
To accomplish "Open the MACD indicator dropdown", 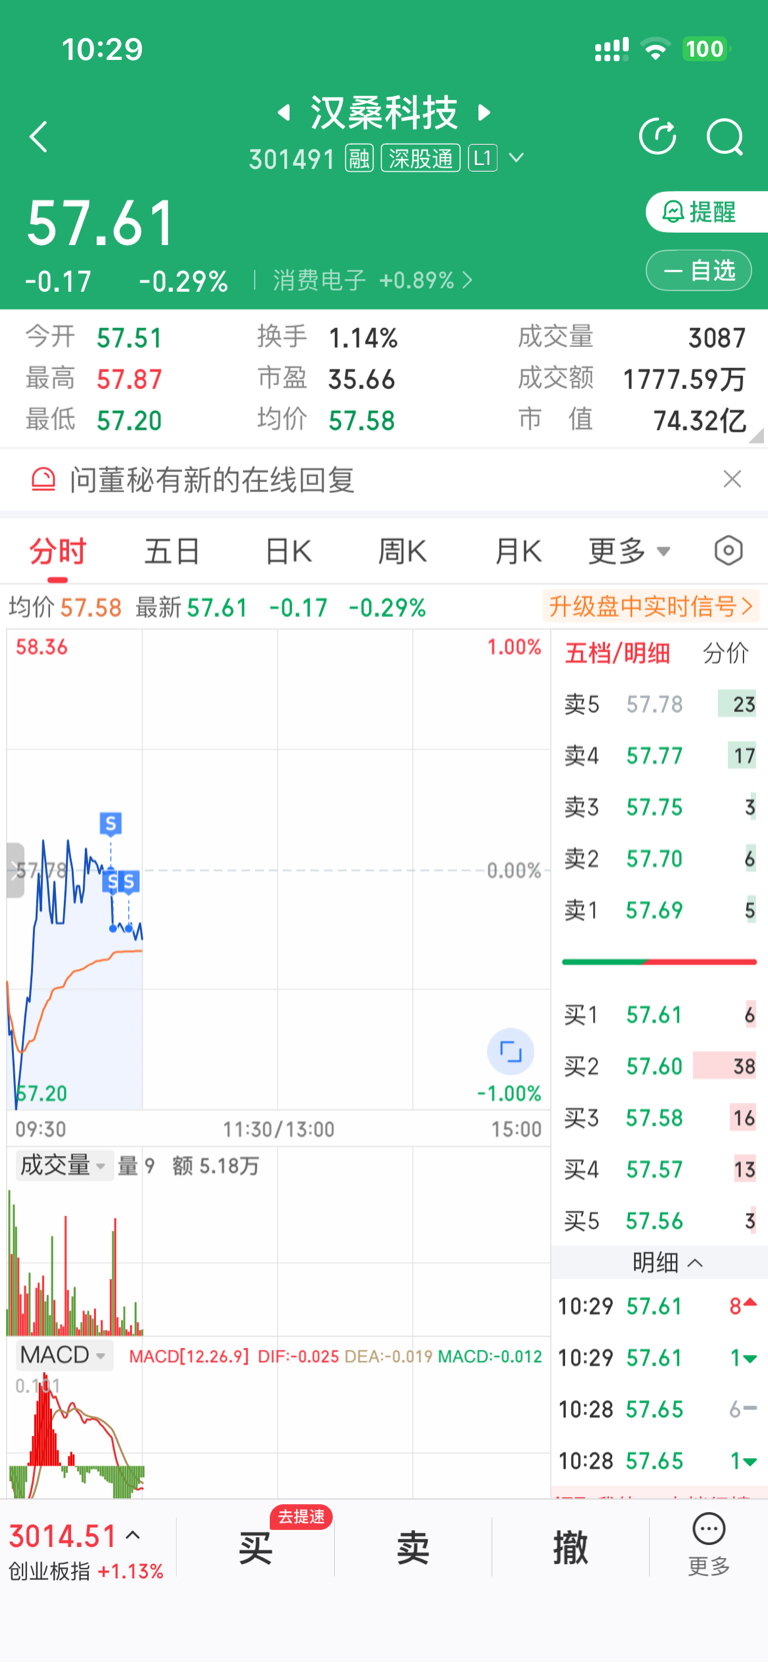I will [x=63, y=1355].
